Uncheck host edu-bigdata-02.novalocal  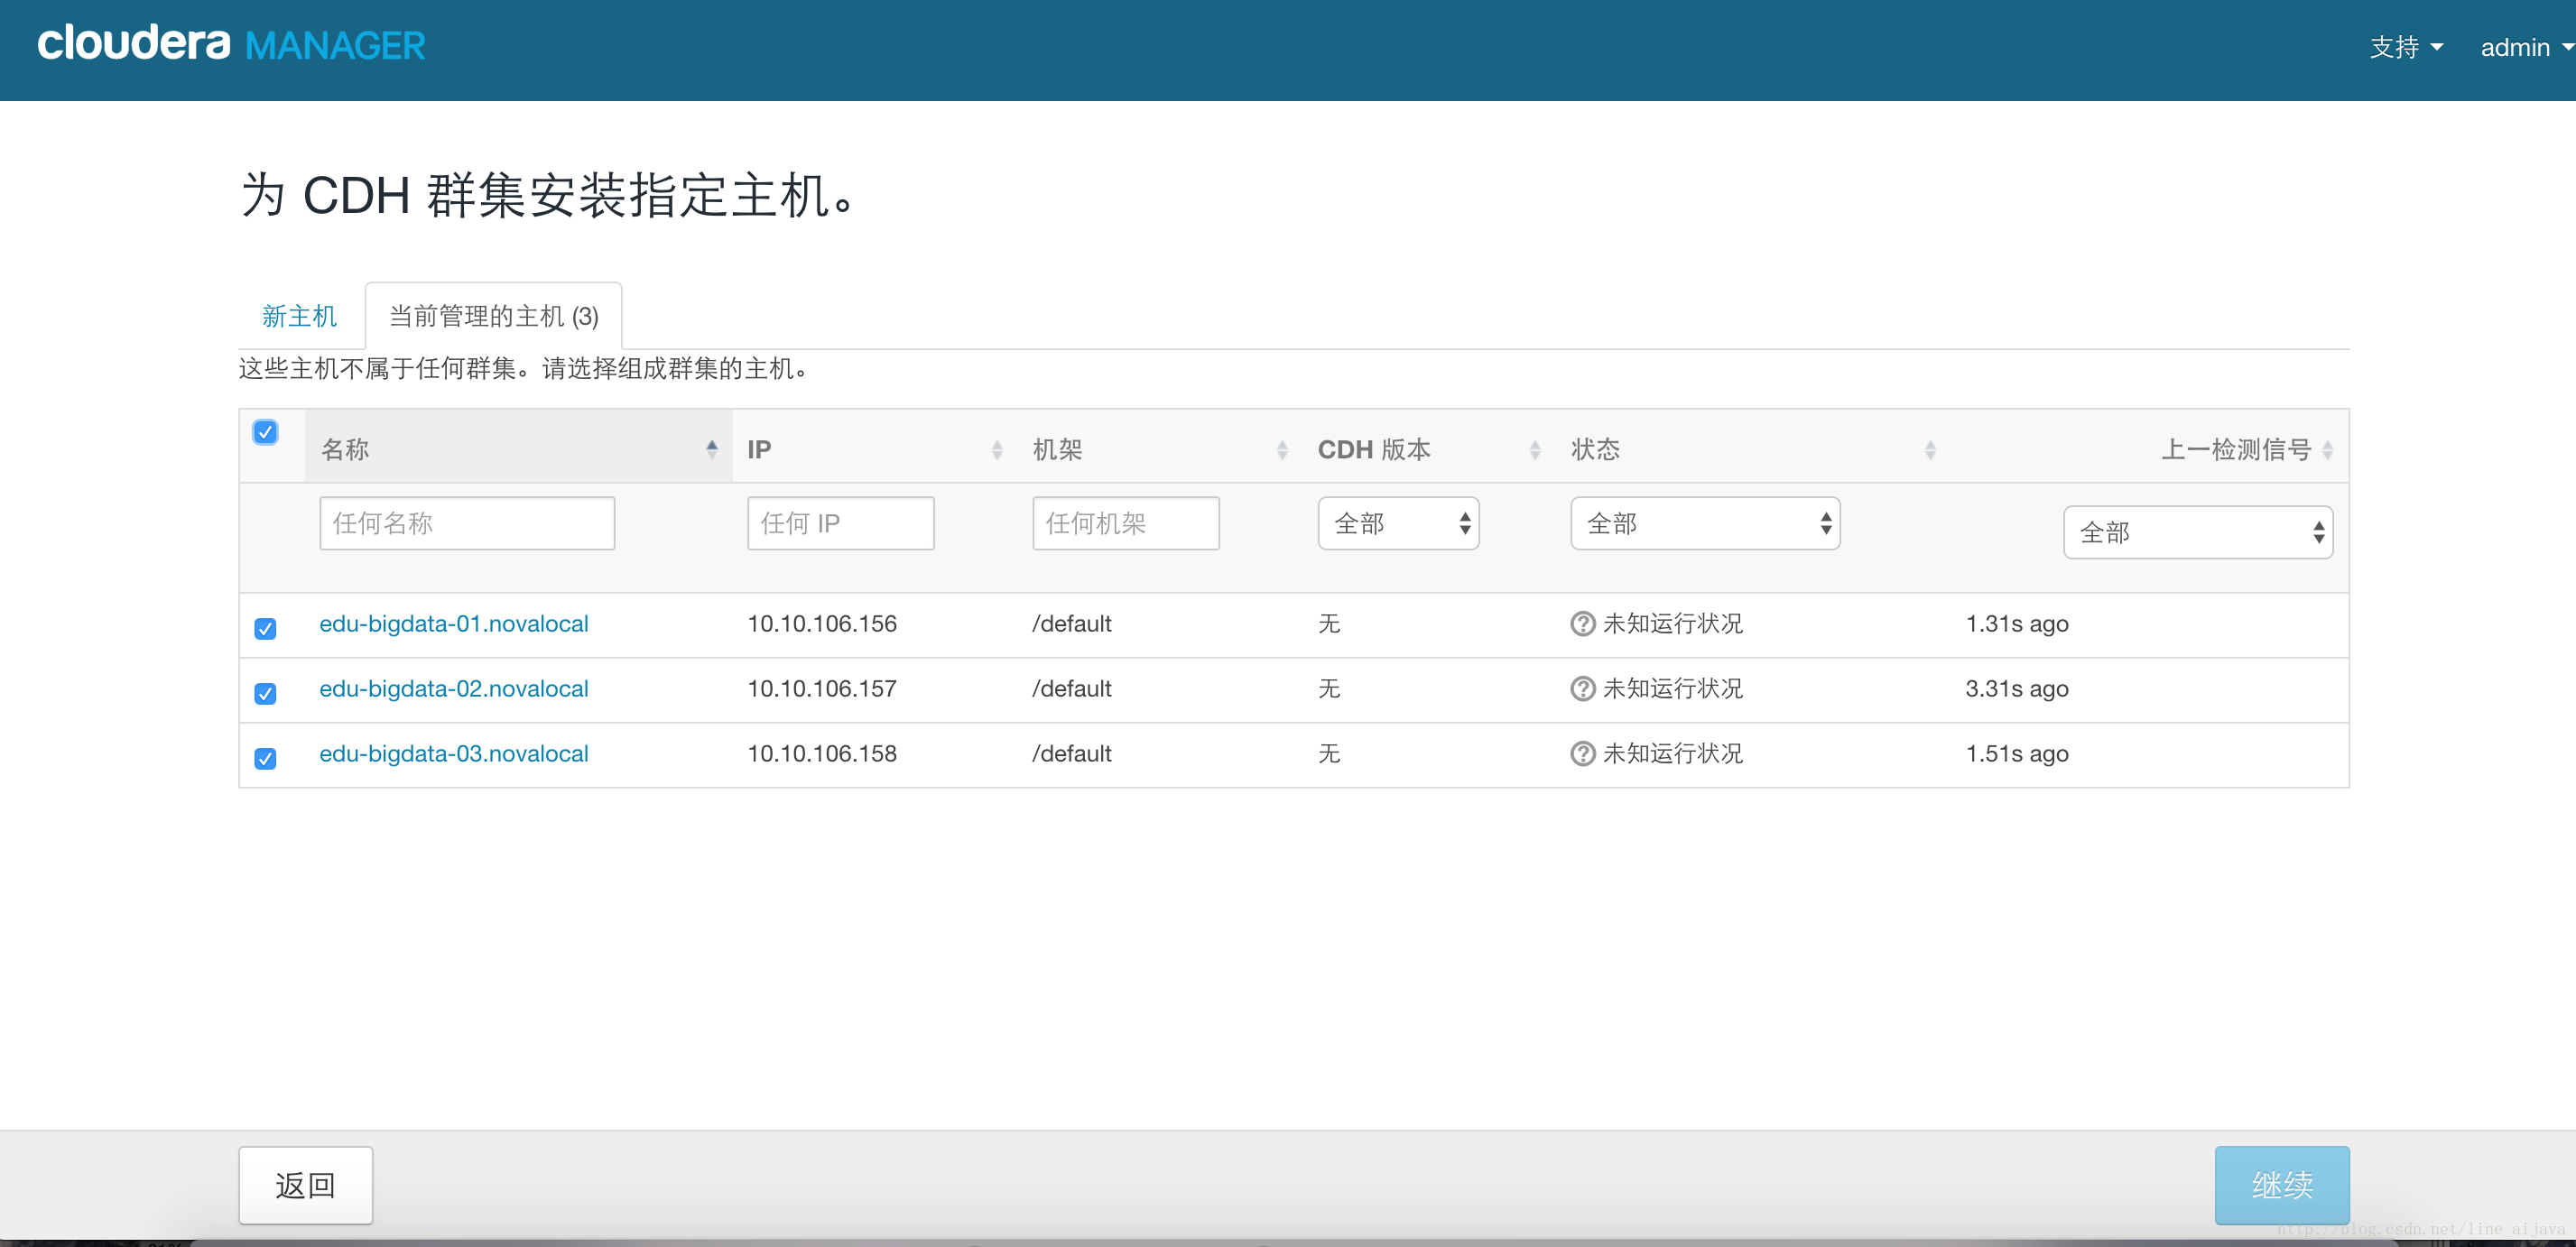point(265,693)
